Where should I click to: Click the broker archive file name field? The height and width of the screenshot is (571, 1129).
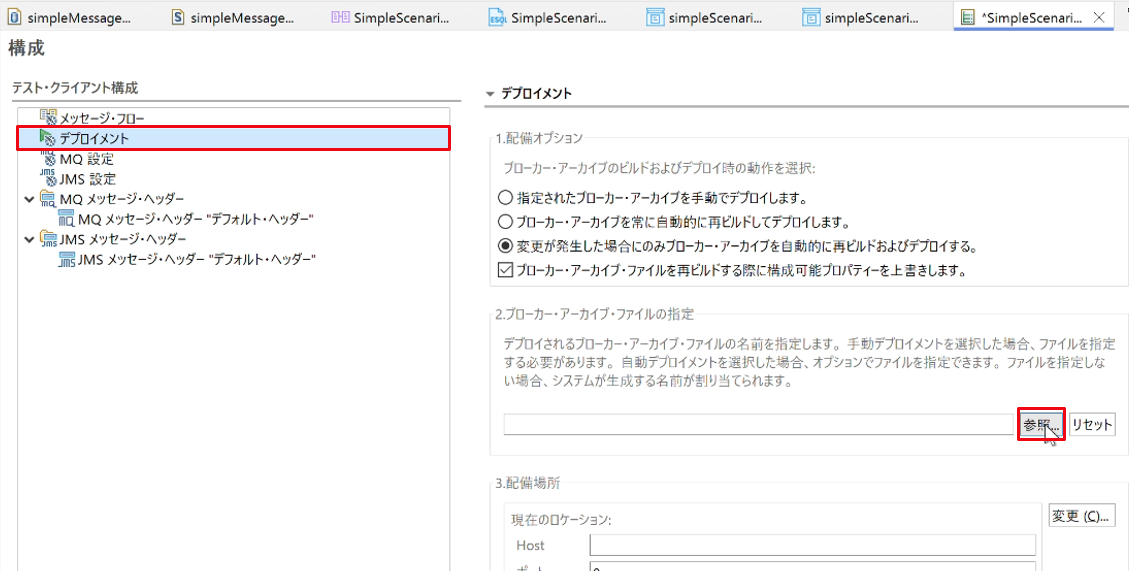(x=758, y=425)
